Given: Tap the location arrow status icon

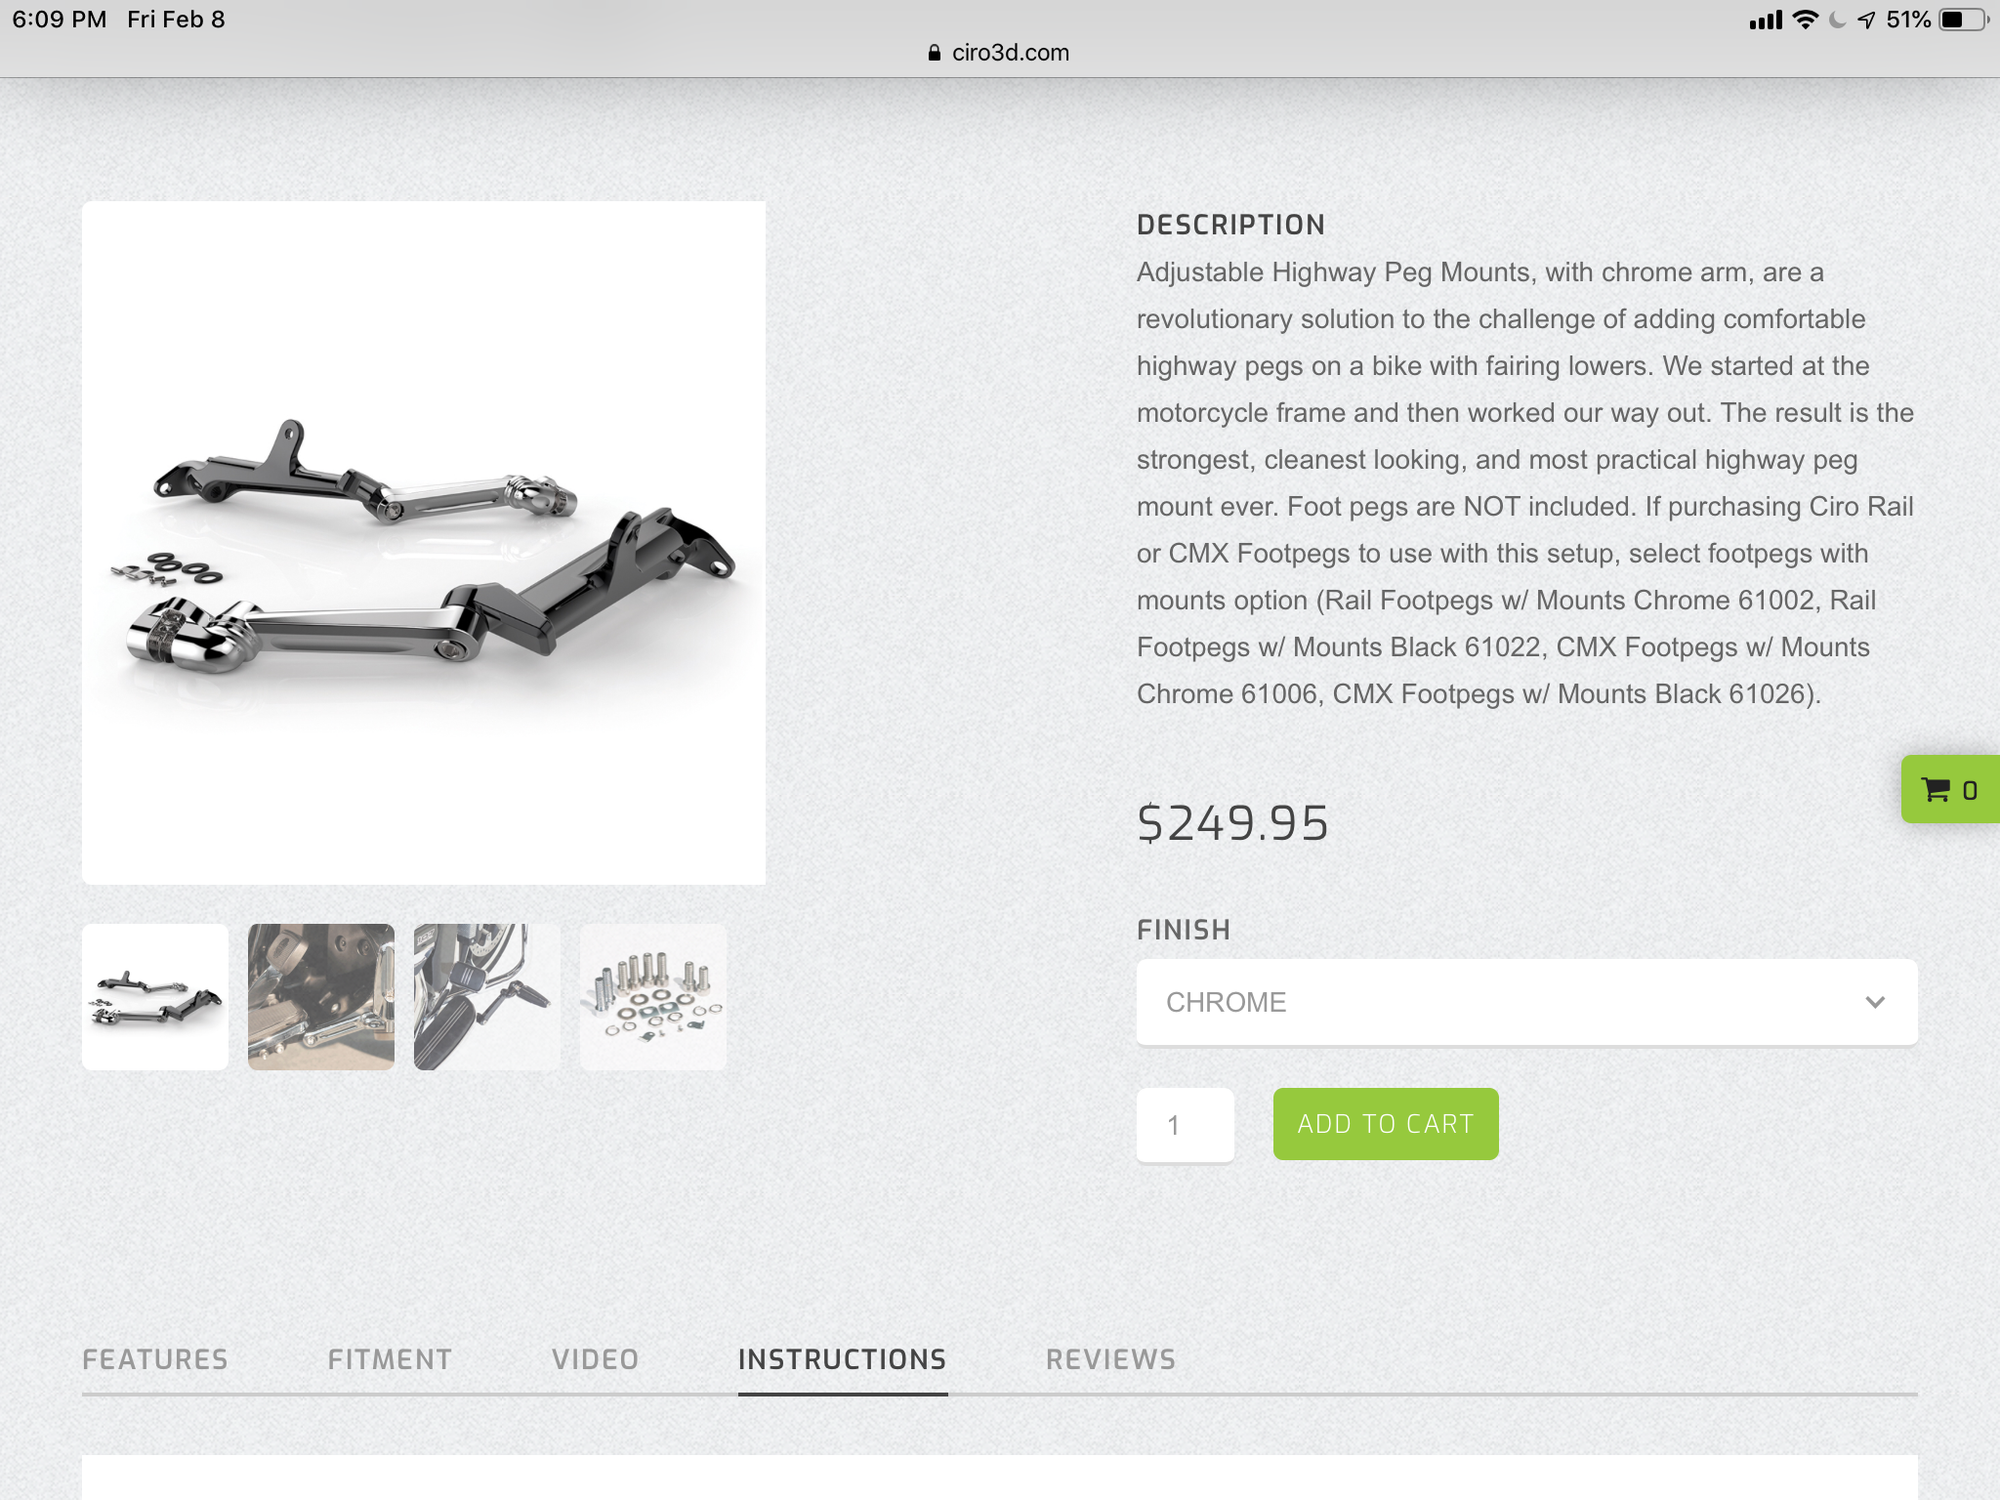Looking at the screenshot, I should point(1866,20).
